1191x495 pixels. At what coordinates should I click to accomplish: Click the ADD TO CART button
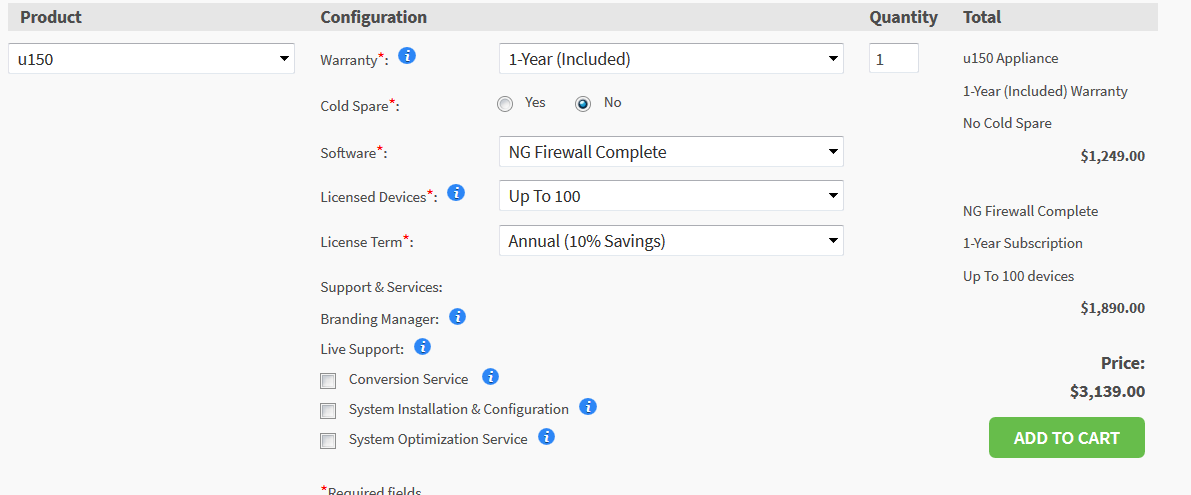pyautogui.click(x=1066, y=437)
